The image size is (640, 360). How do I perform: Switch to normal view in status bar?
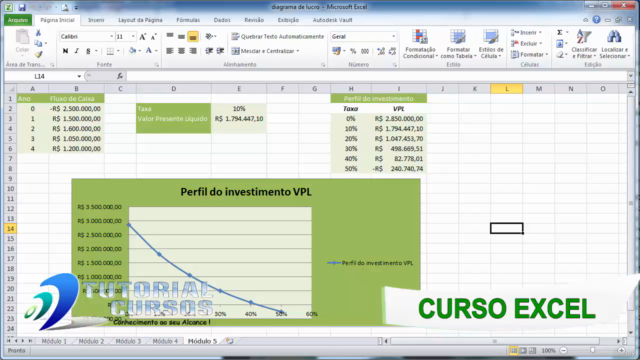[513, 351]
